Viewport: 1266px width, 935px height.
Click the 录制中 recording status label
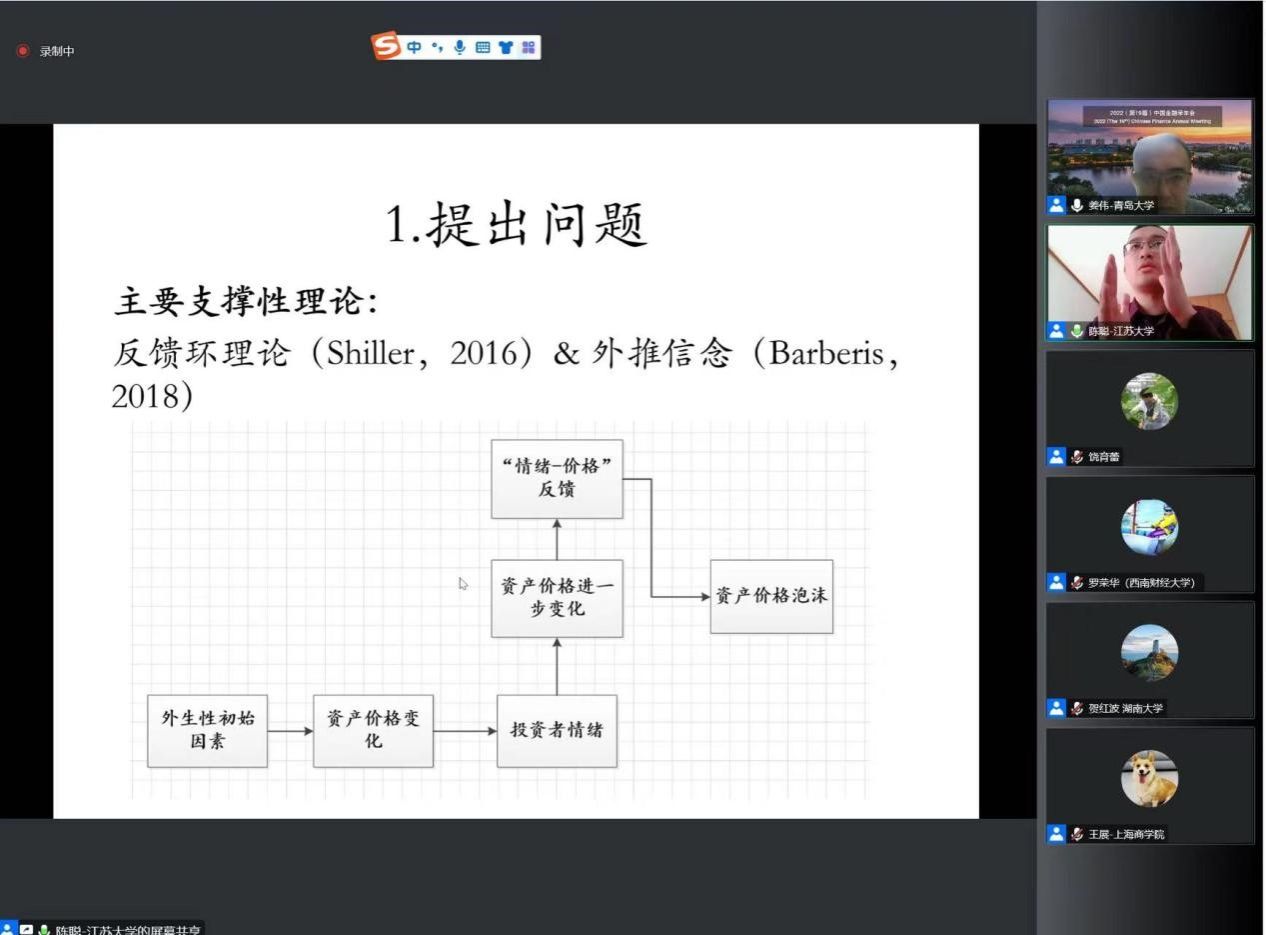57,51
